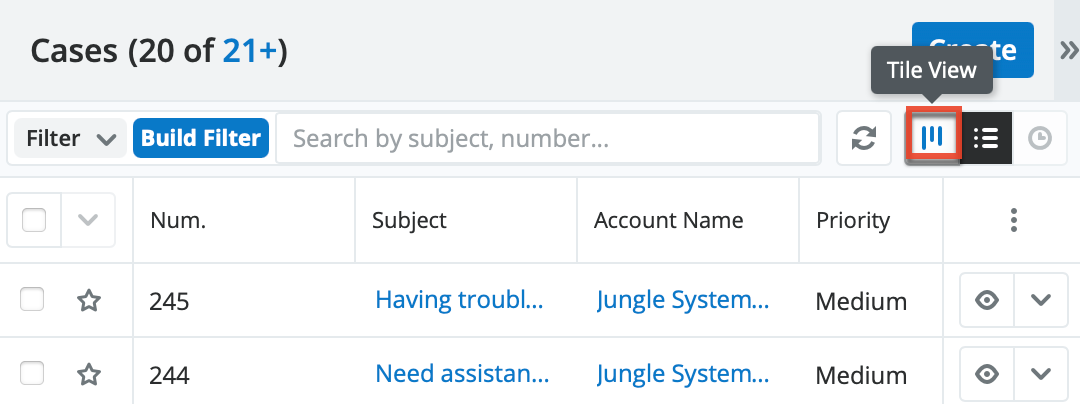This screenshot has width=1080, height=404.
Task: Favorite case 245 with star icon
Action: [x=89, y=300]
